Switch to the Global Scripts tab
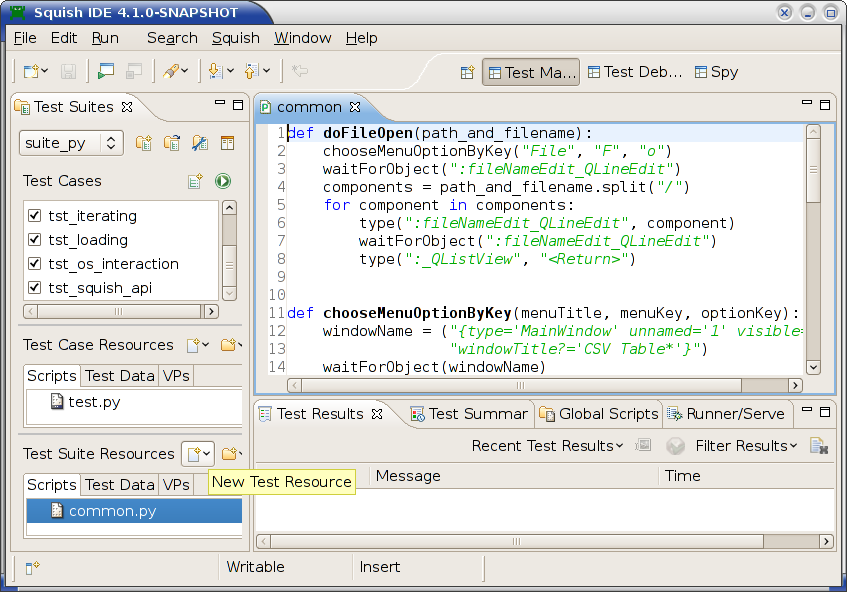847x592 pixels. pyautogui.click(x=598, y=413)
